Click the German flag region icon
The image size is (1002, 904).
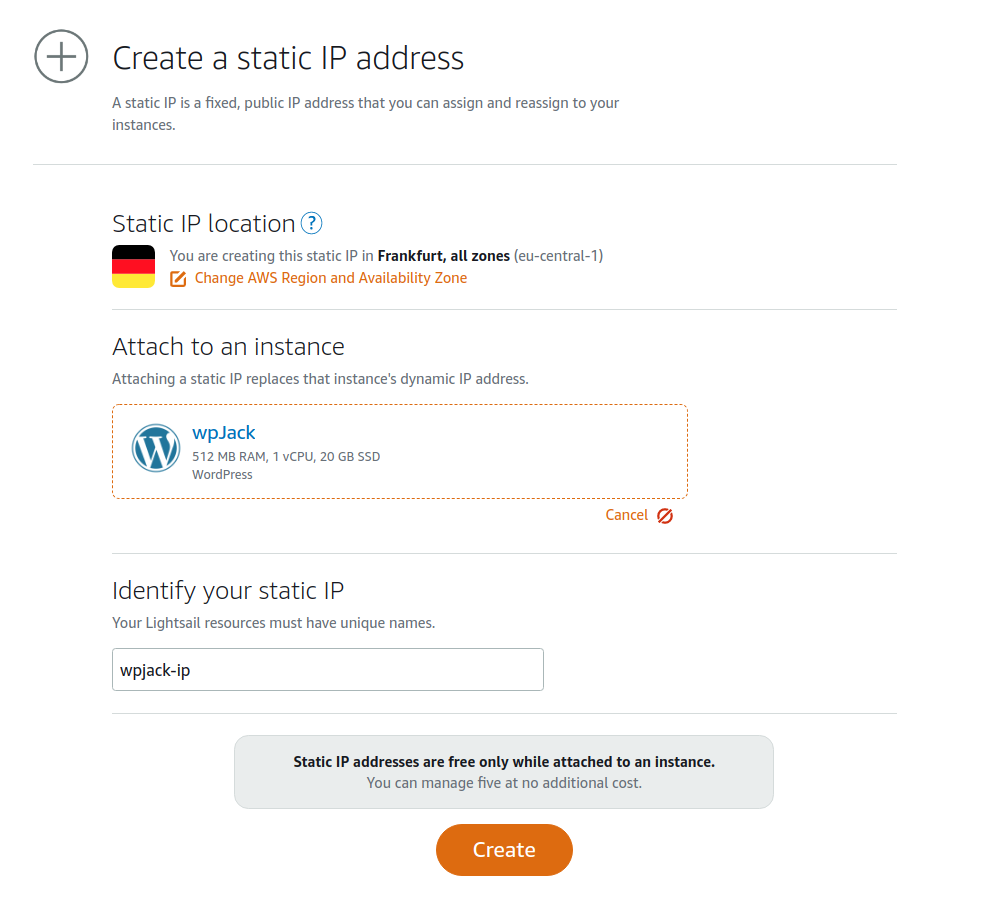coord(134,266)
